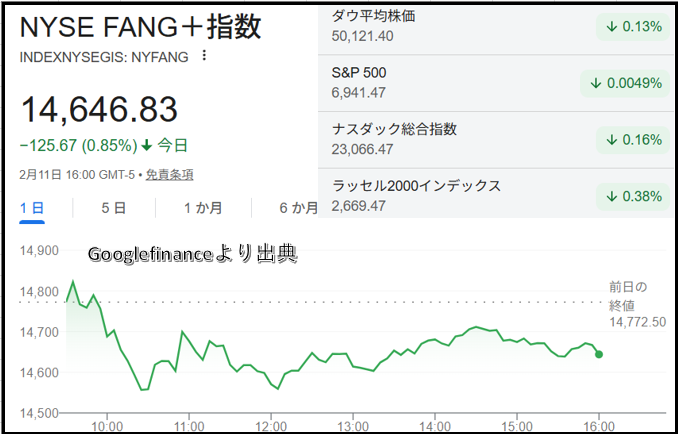Click the NYSE FANG+指数 title
The width and height of the screenshot is (678, 434).
(x=141, y=27)
